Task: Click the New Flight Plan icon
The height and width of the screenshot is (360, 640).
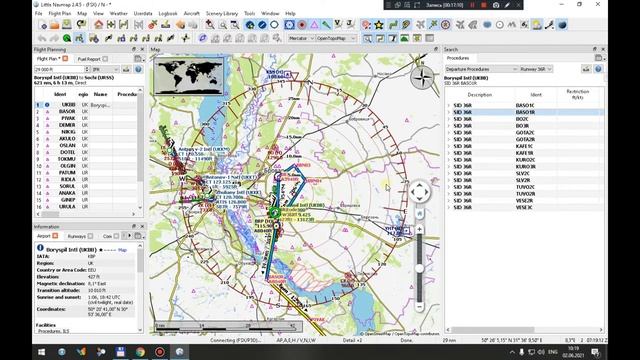Action: (43, 25)
